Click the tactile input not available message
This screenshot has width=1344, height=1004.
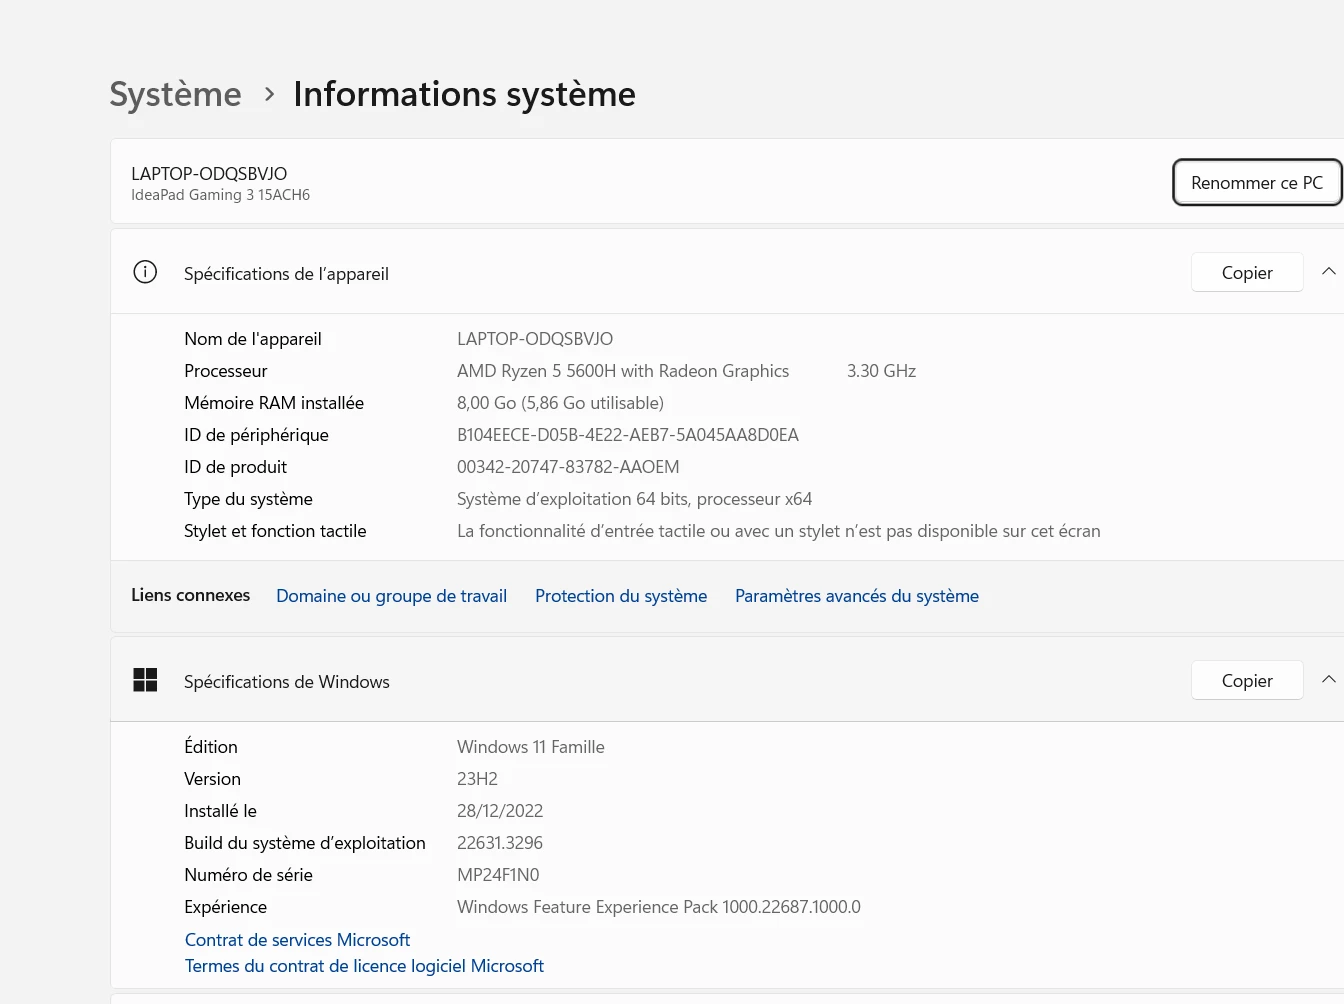[778, 531]
